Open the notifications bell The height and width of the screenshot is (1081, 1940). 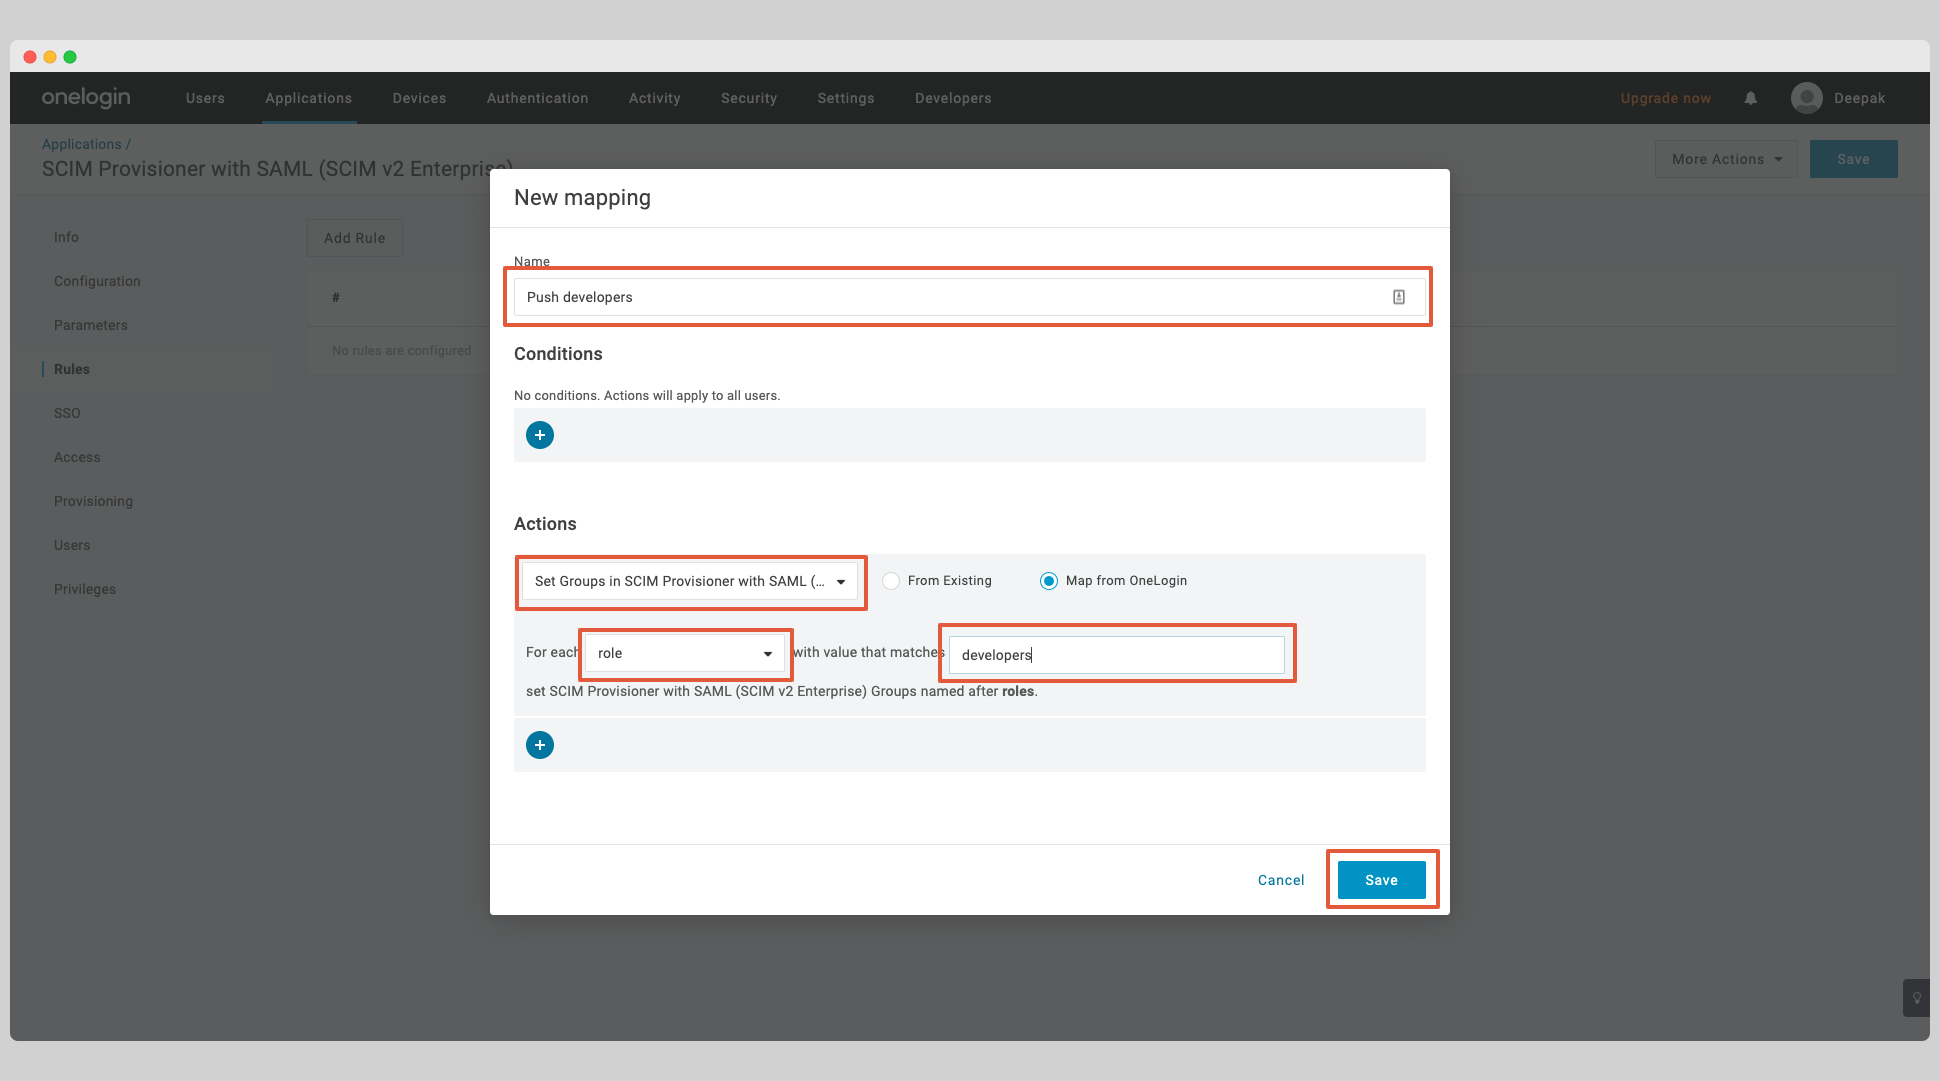(x=1750, y=97)
